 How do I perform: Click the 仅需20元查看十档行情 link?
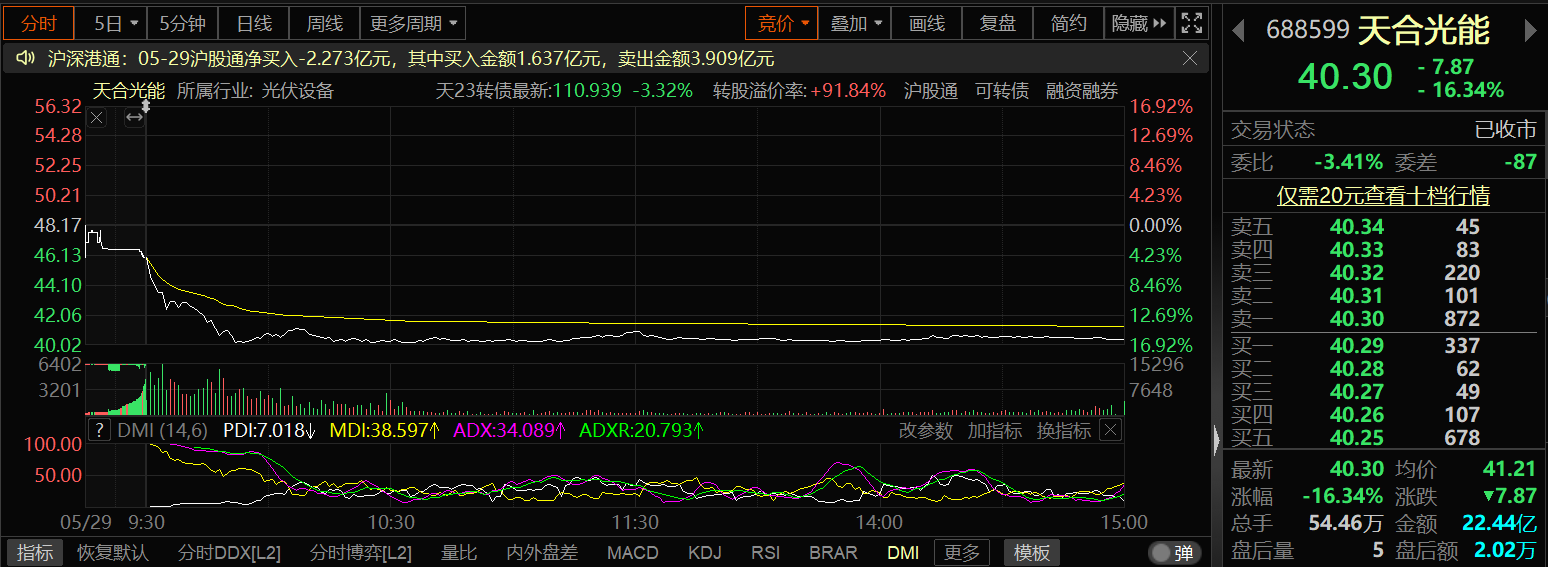coord(1383,196)
